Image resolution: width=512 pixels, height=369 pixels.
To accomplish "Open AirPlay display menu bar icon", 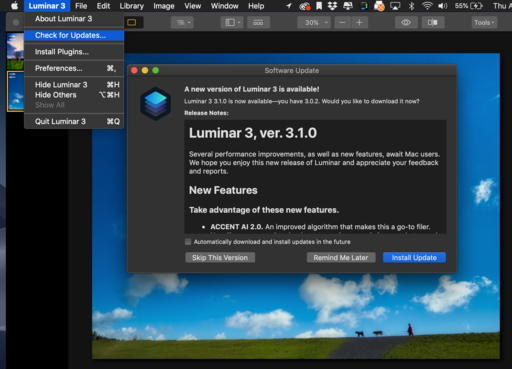I will tap(395, 6).
